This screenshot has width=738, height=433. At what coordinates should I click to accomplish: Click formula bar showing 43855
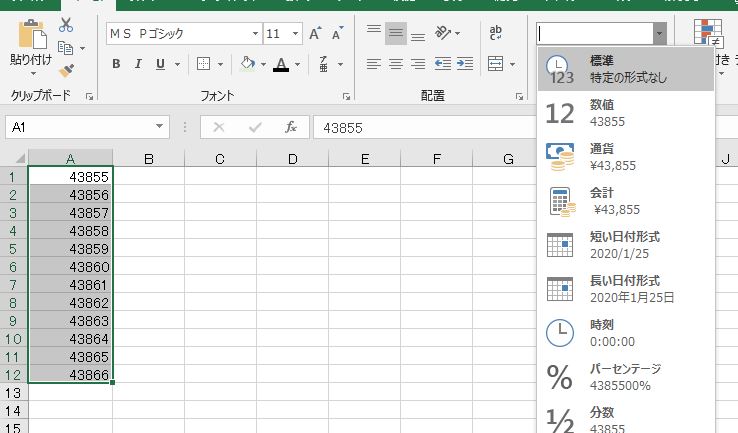(x=424, y=128)
